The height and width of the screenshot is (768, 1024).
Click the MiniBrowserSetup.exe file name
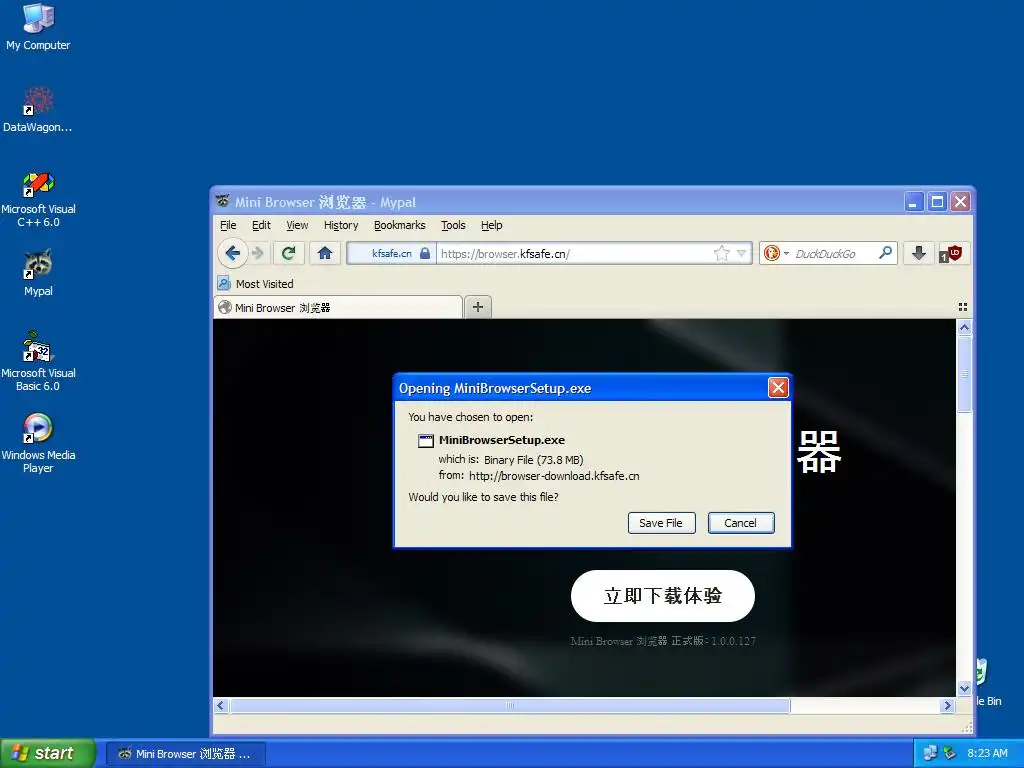pyautogui.click(x=502, y=440)
